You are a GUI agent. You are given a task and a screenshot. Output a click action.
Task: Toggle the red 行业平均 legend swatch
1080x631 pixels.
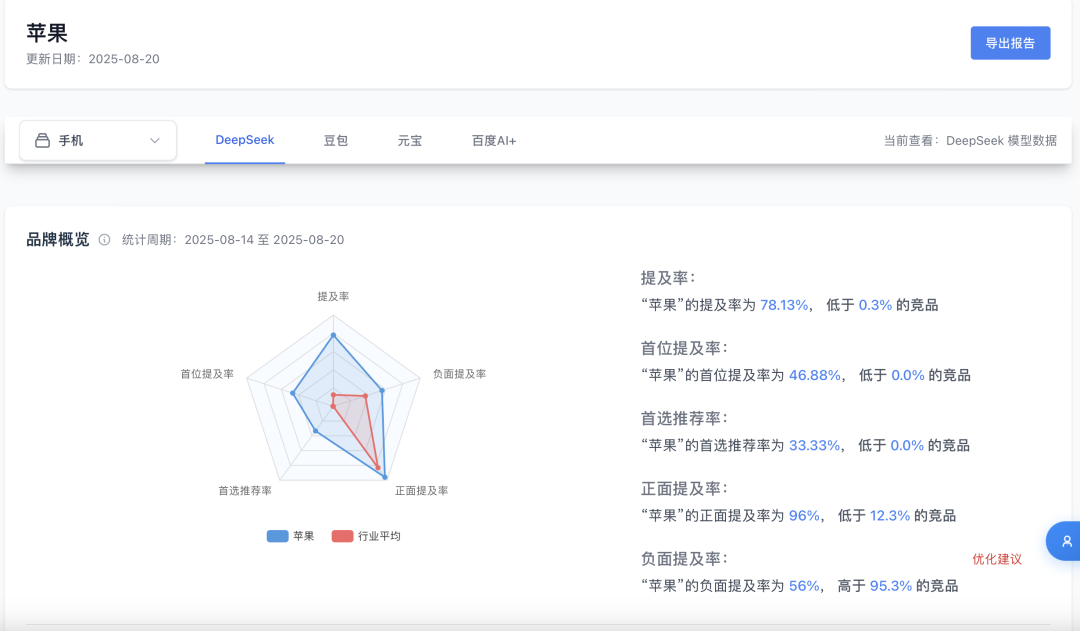[x=342, y=536]
